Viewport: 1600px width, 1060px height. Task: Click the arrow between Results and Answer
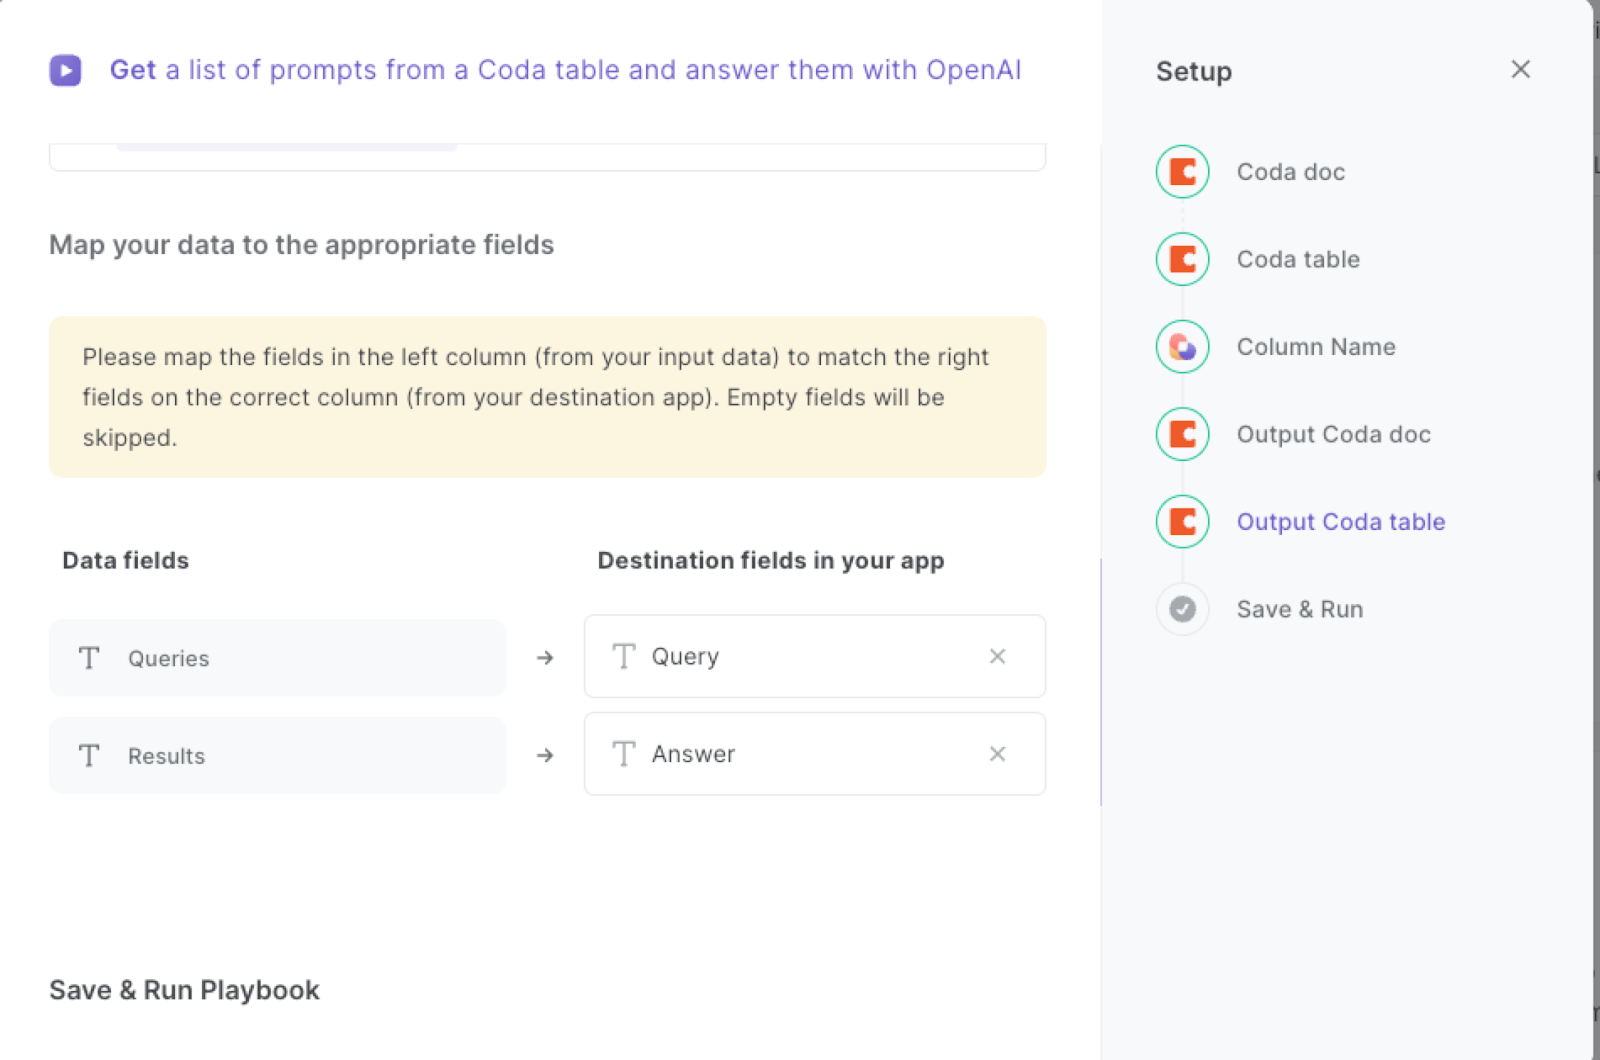[545, 756]
